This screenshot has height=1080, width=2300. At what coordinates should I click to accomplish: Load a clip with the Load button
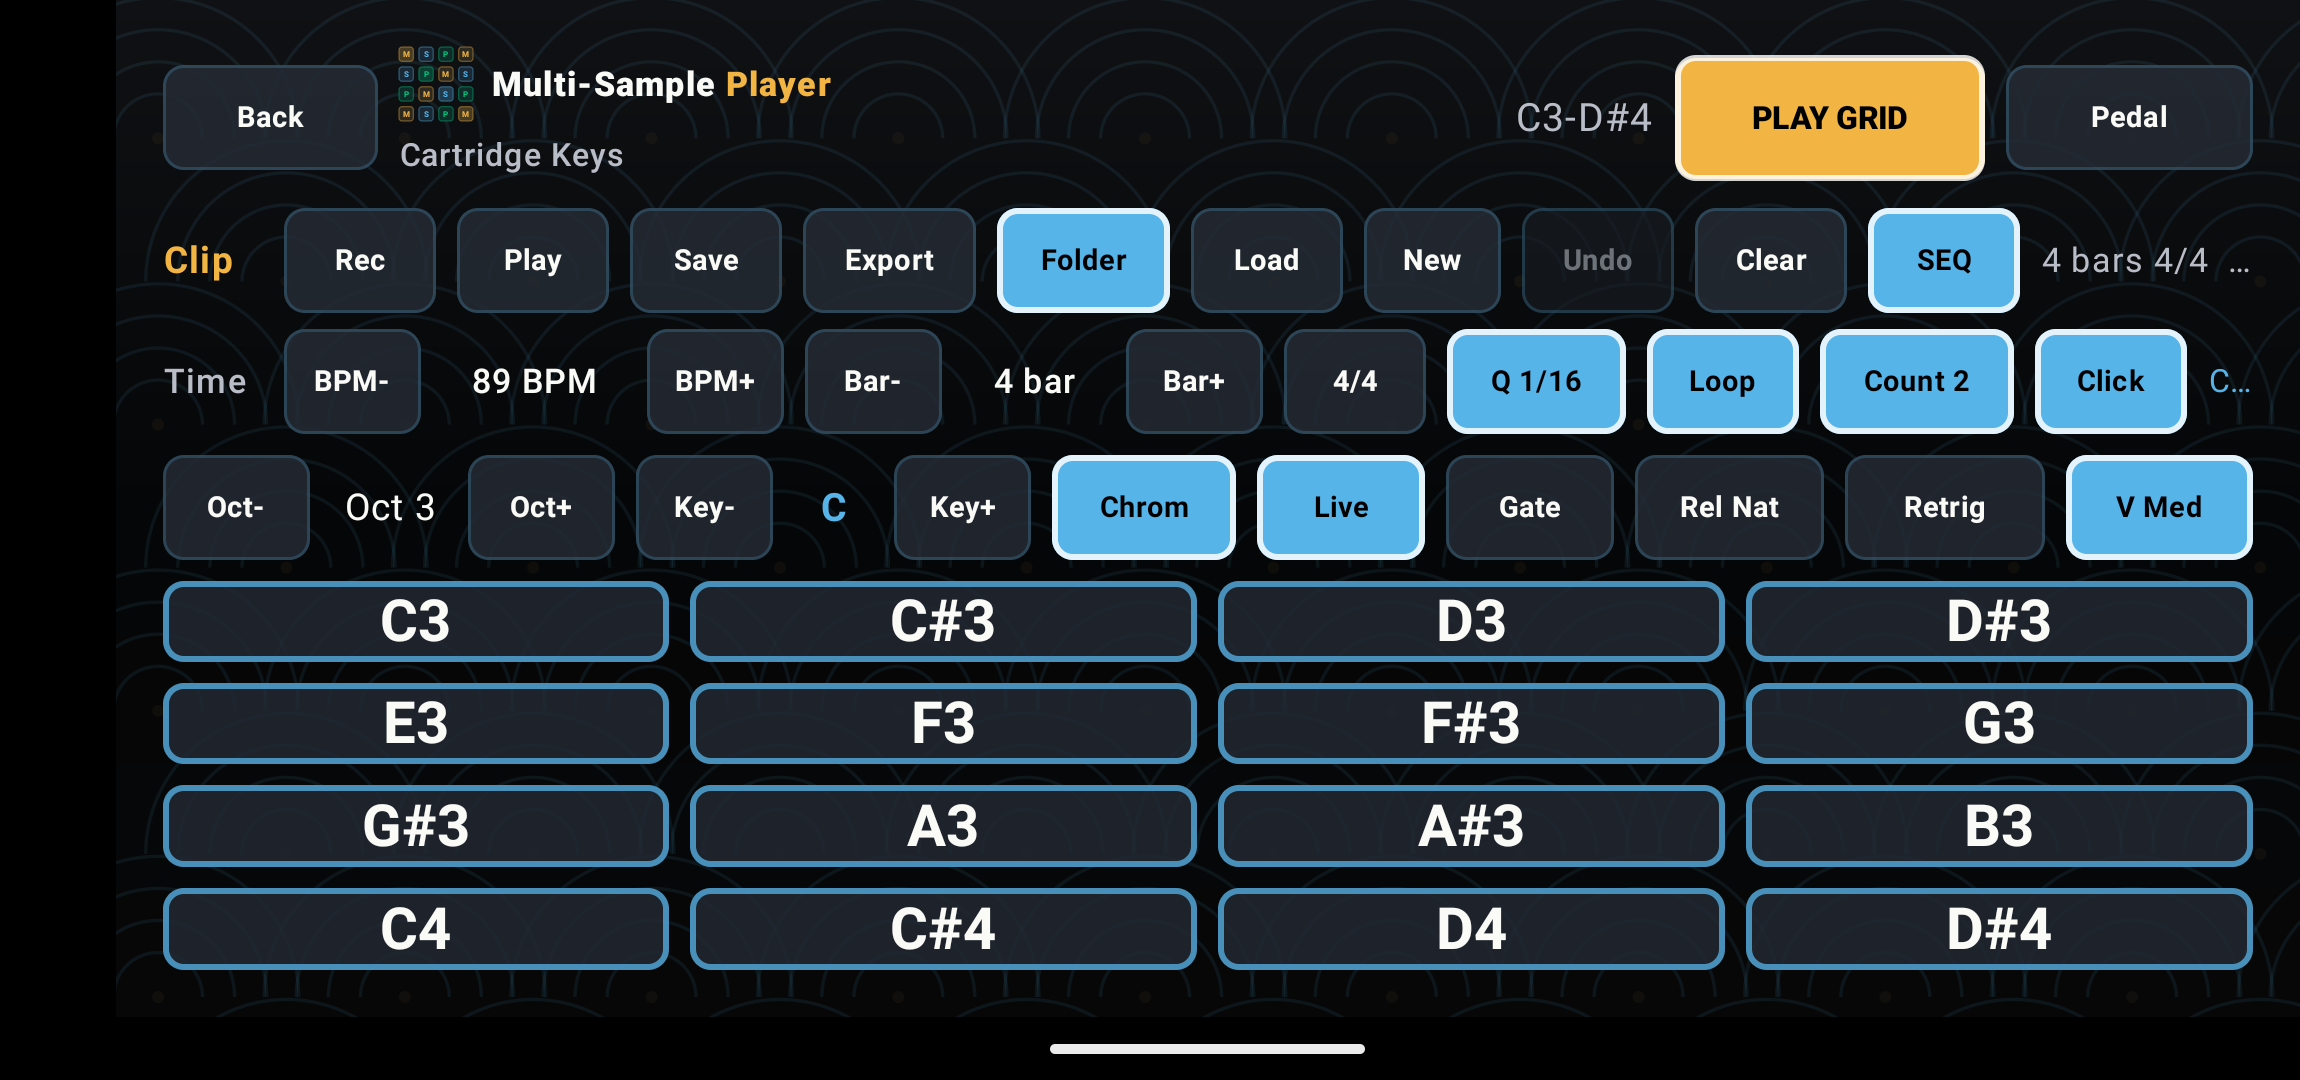pyautogui.click(x=1266, y=260)
